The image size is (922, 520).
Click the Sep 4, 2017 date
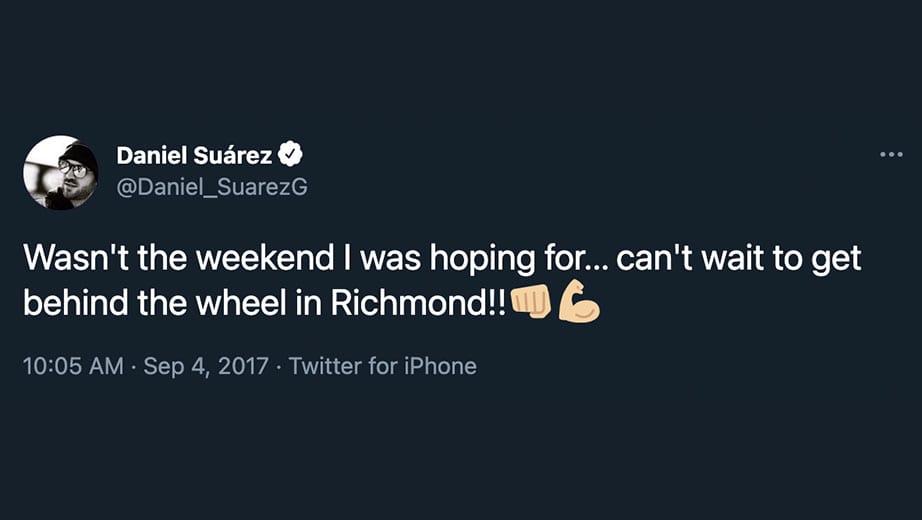[206, 366]
